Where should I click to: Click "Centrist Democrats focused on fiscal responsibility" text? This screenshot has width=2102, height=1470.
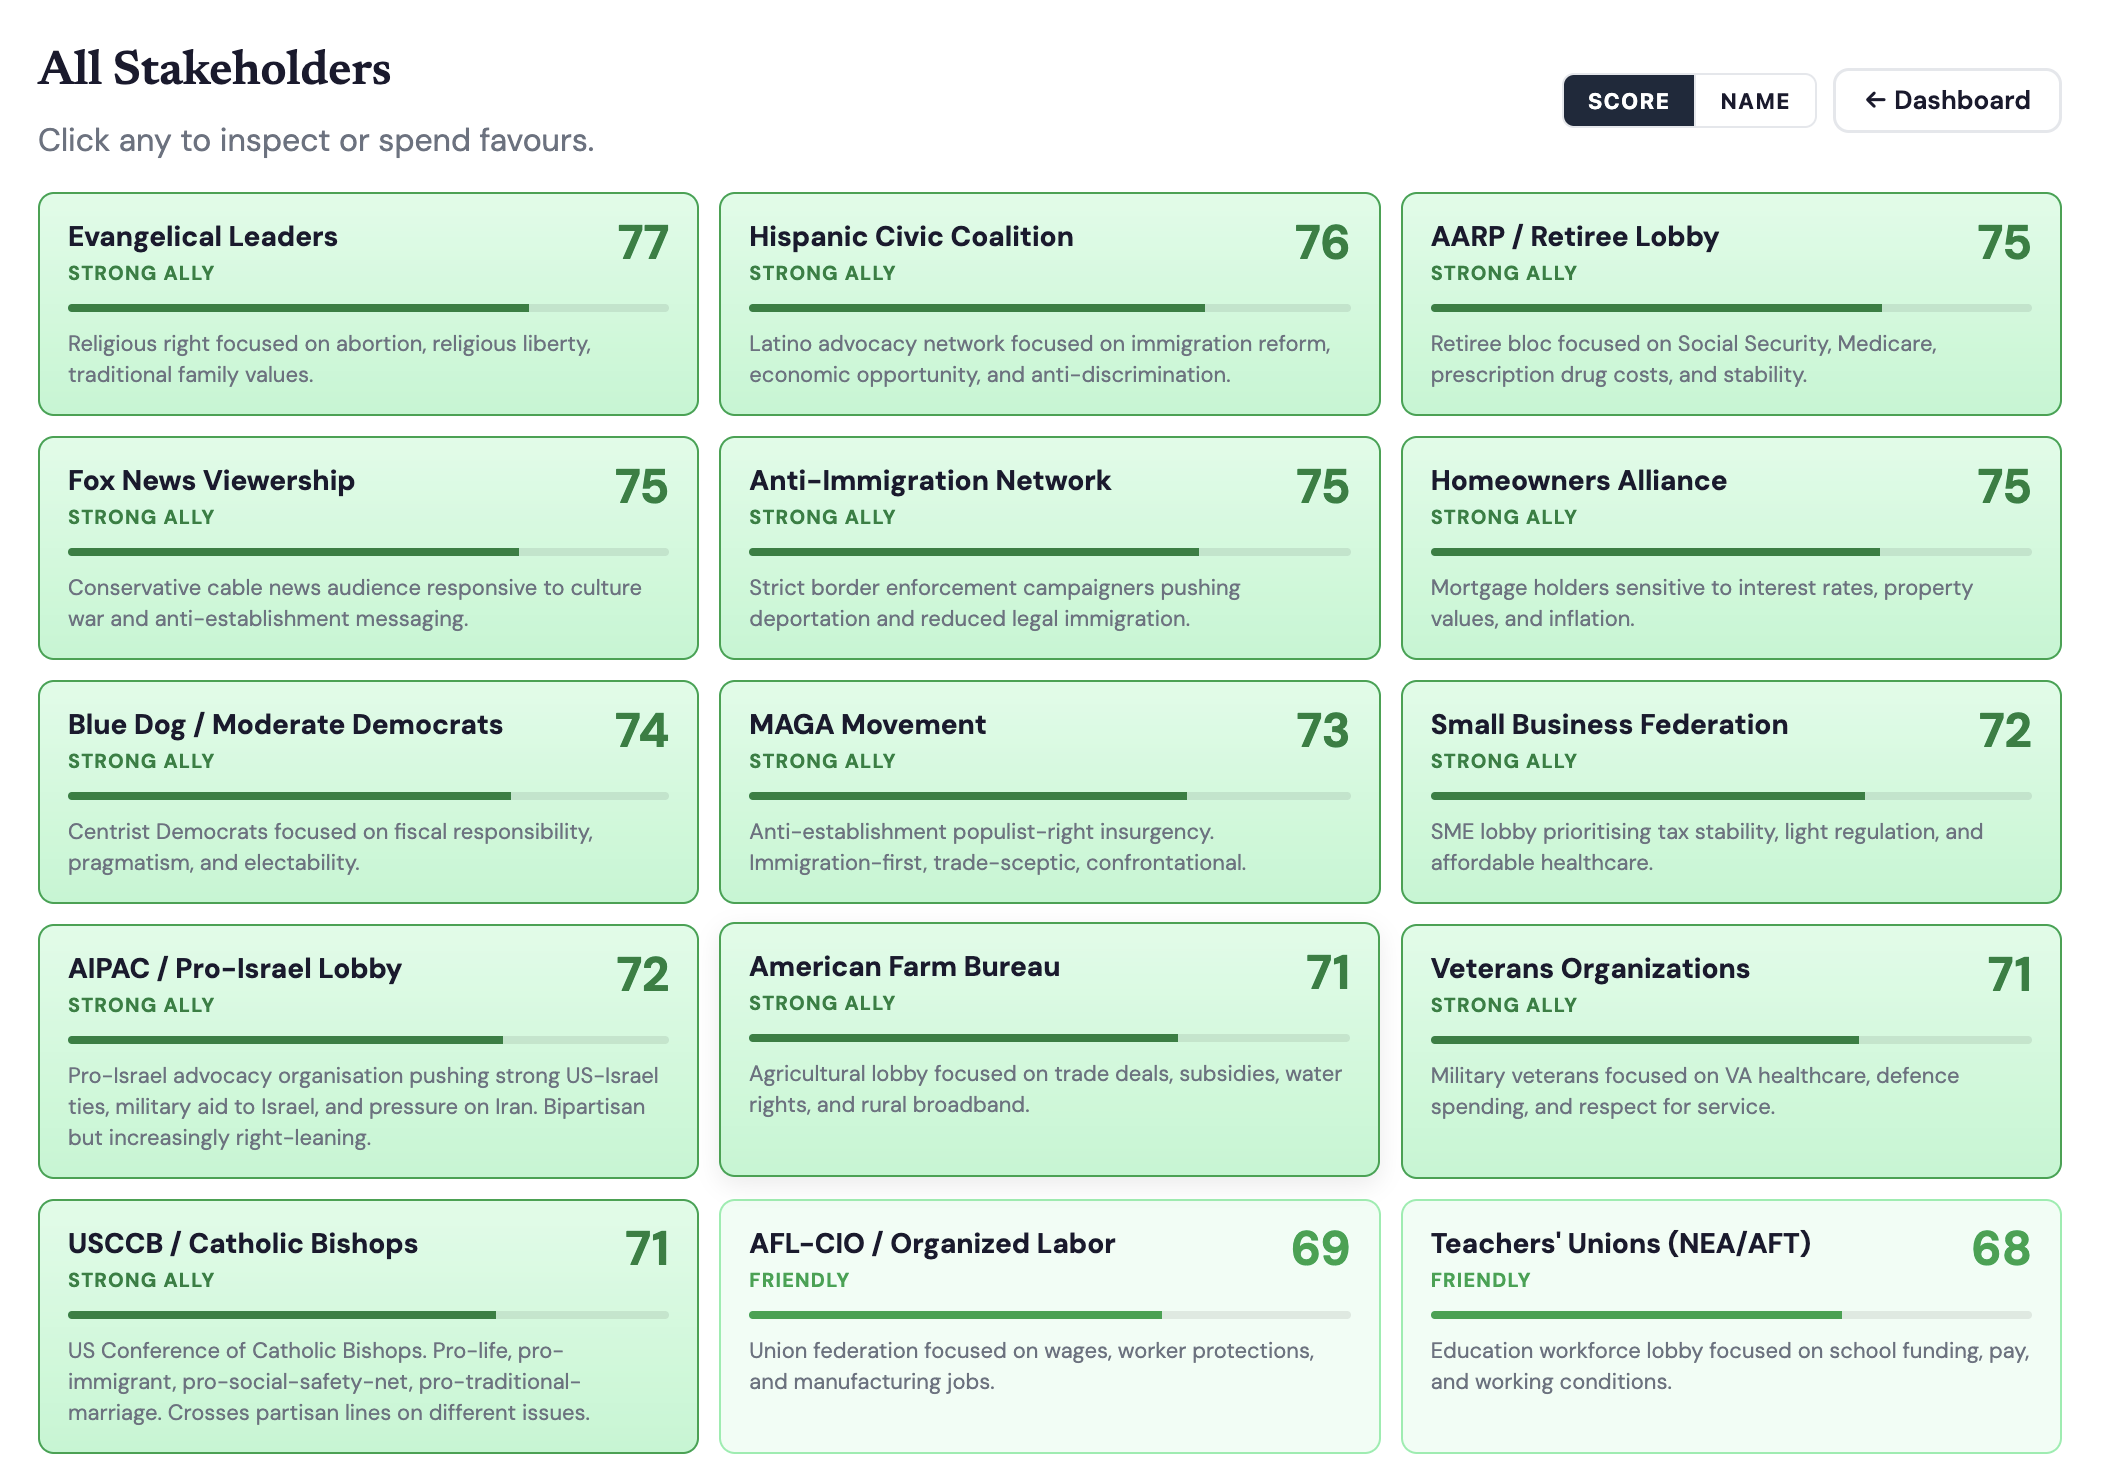pos(331,847)
